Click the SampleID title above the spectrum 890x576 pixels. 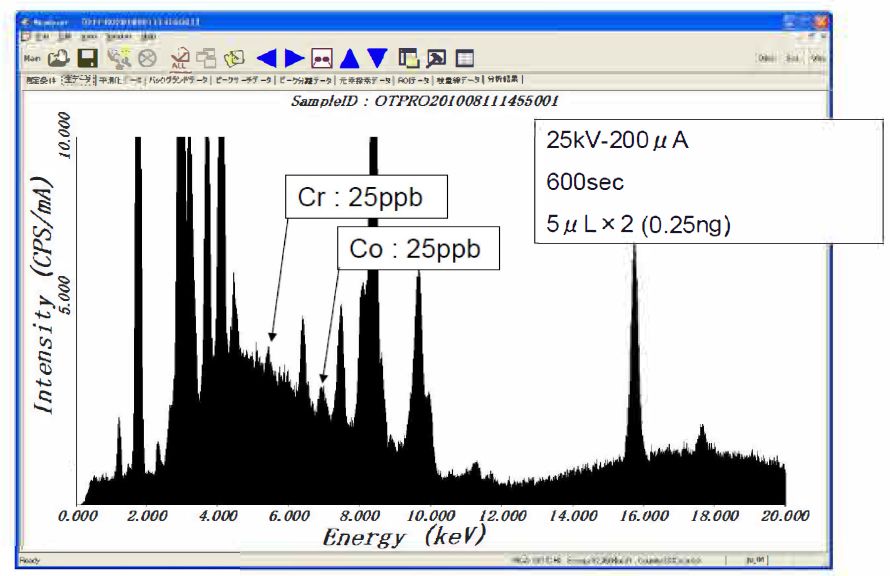425,101
